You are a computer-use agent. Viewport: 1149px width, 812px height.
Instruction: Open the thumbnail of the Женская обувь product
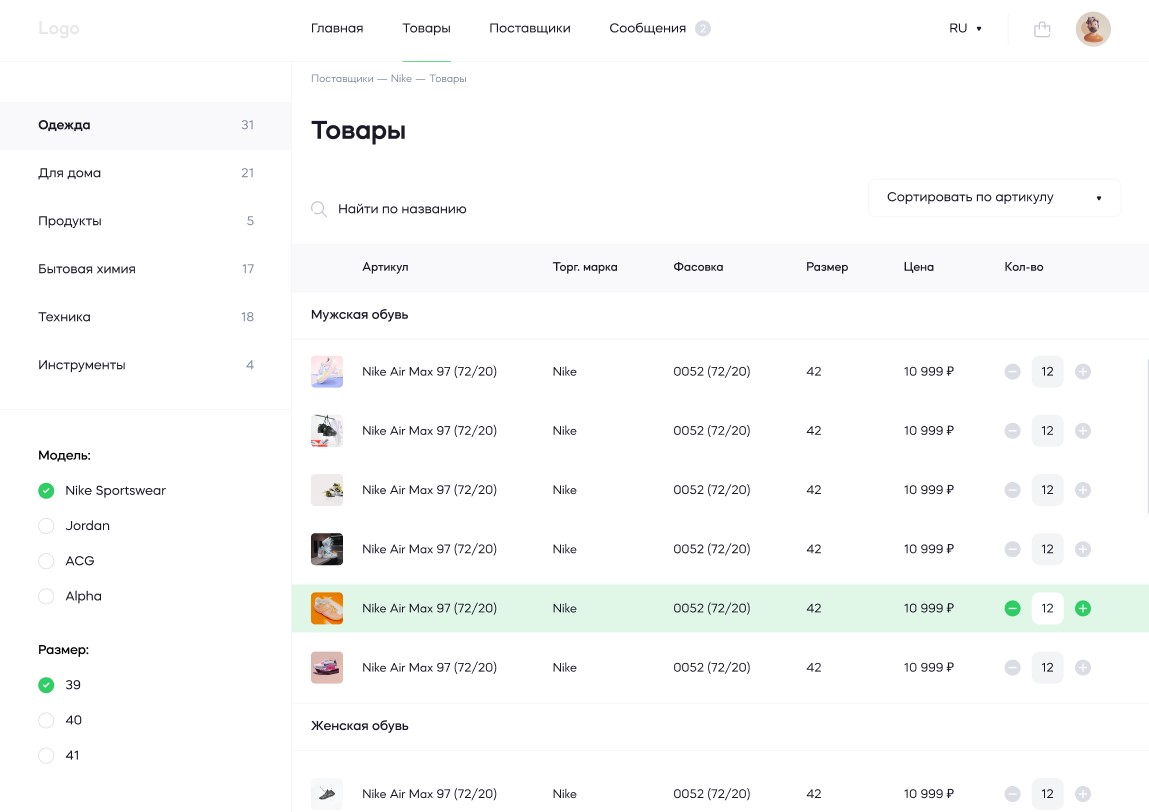click(327, 794)
